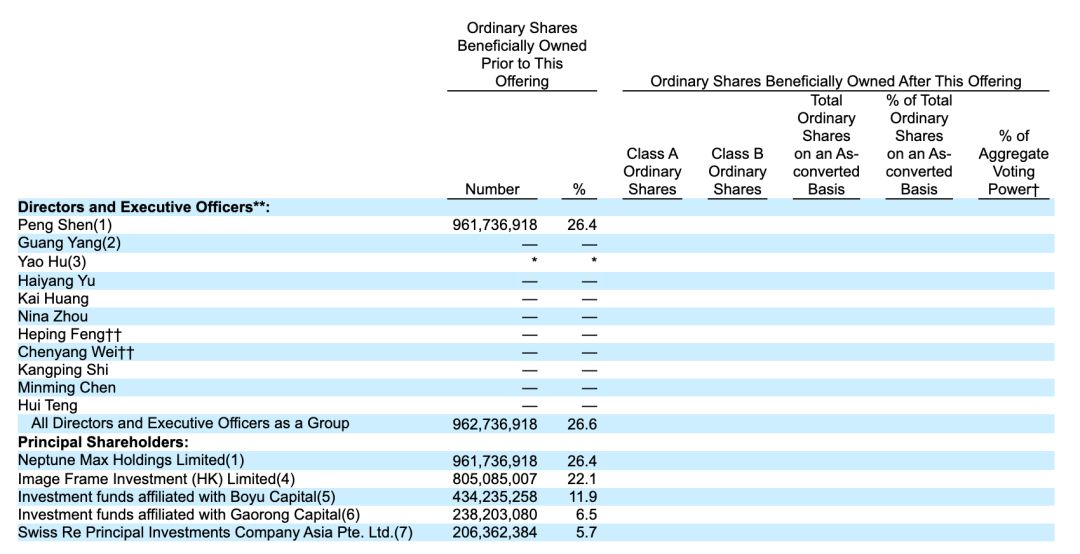Viewport: 1080px width, 554px height.
Task: Click the asterisk in Yao Hu's Number column
Action: click(534, 261)
